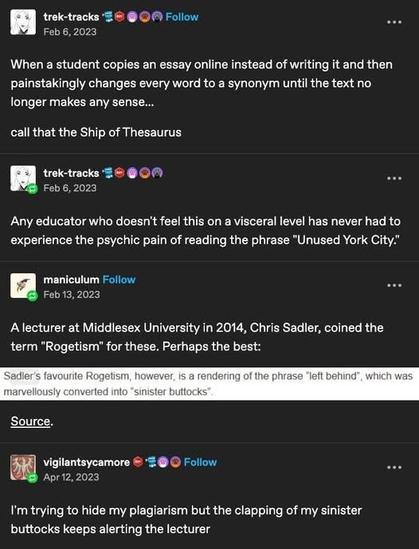419x549 pixels.
Task: Click the Sadler's favourite Rogetism quote image
Action: [209, 383]
